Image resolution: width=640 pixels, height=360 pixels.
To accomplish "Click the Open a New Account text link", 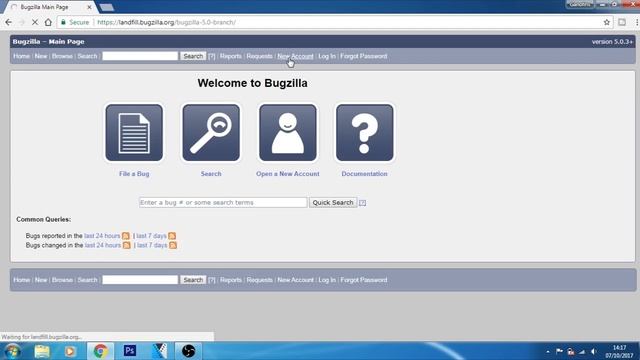I will coord(288,174).
